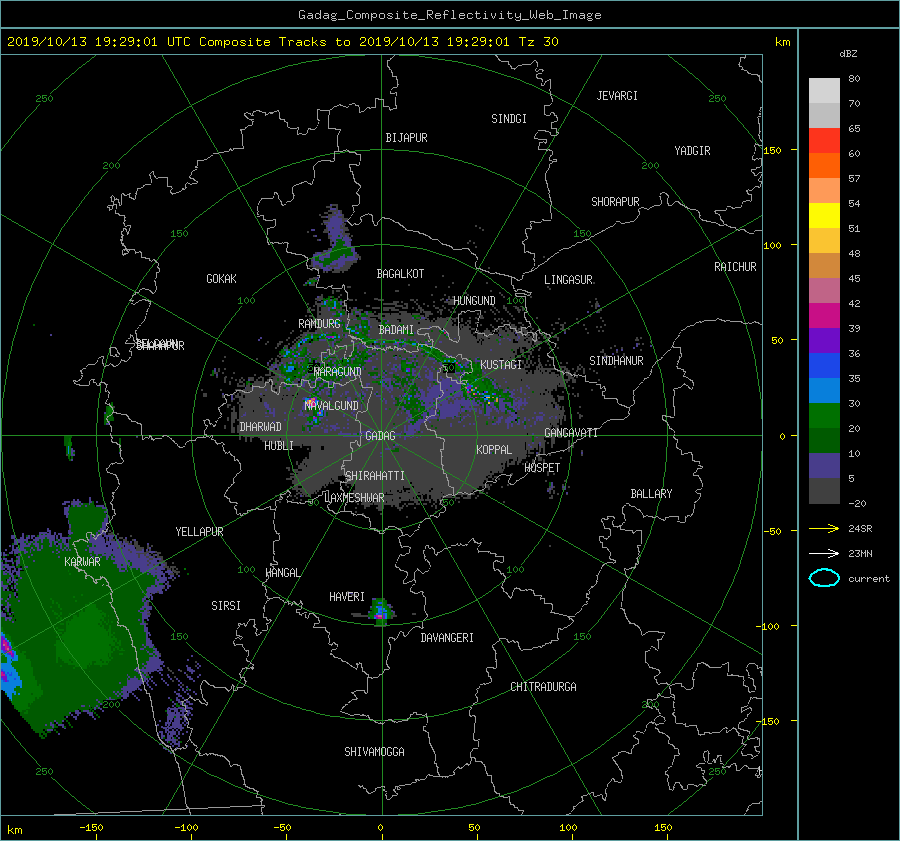The height and width of the screenshot is (841, 900).
Task: Select the bright green 30 dBZ swatch
Action: [824, 416]
